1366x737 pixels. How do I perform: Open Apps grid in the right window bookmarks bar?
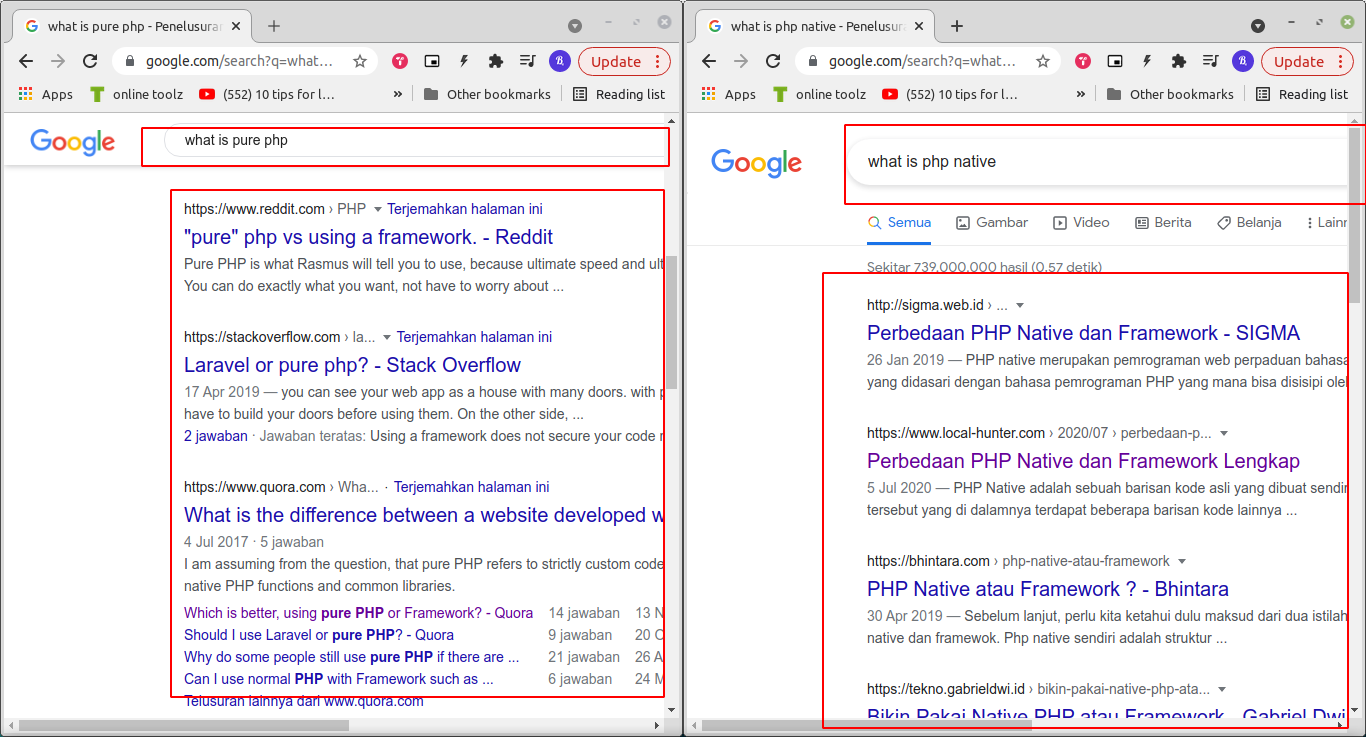pyautogui.click(x=728, y=94)
